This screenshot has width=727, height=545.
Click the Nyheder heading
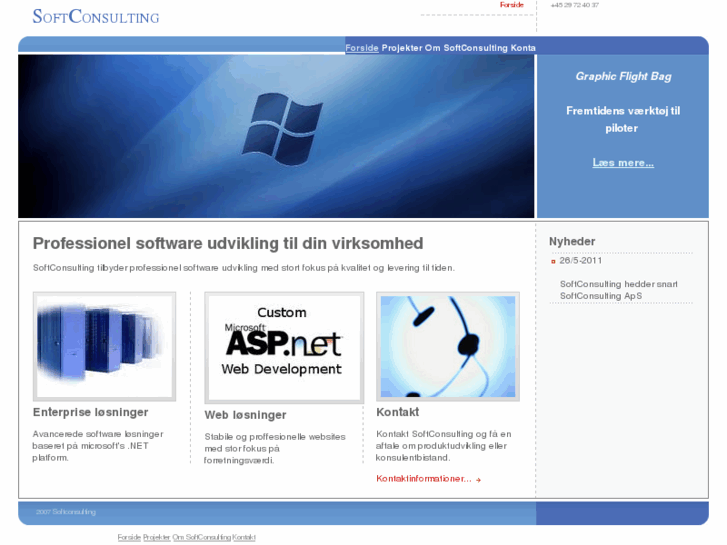[x=572, y=242]
